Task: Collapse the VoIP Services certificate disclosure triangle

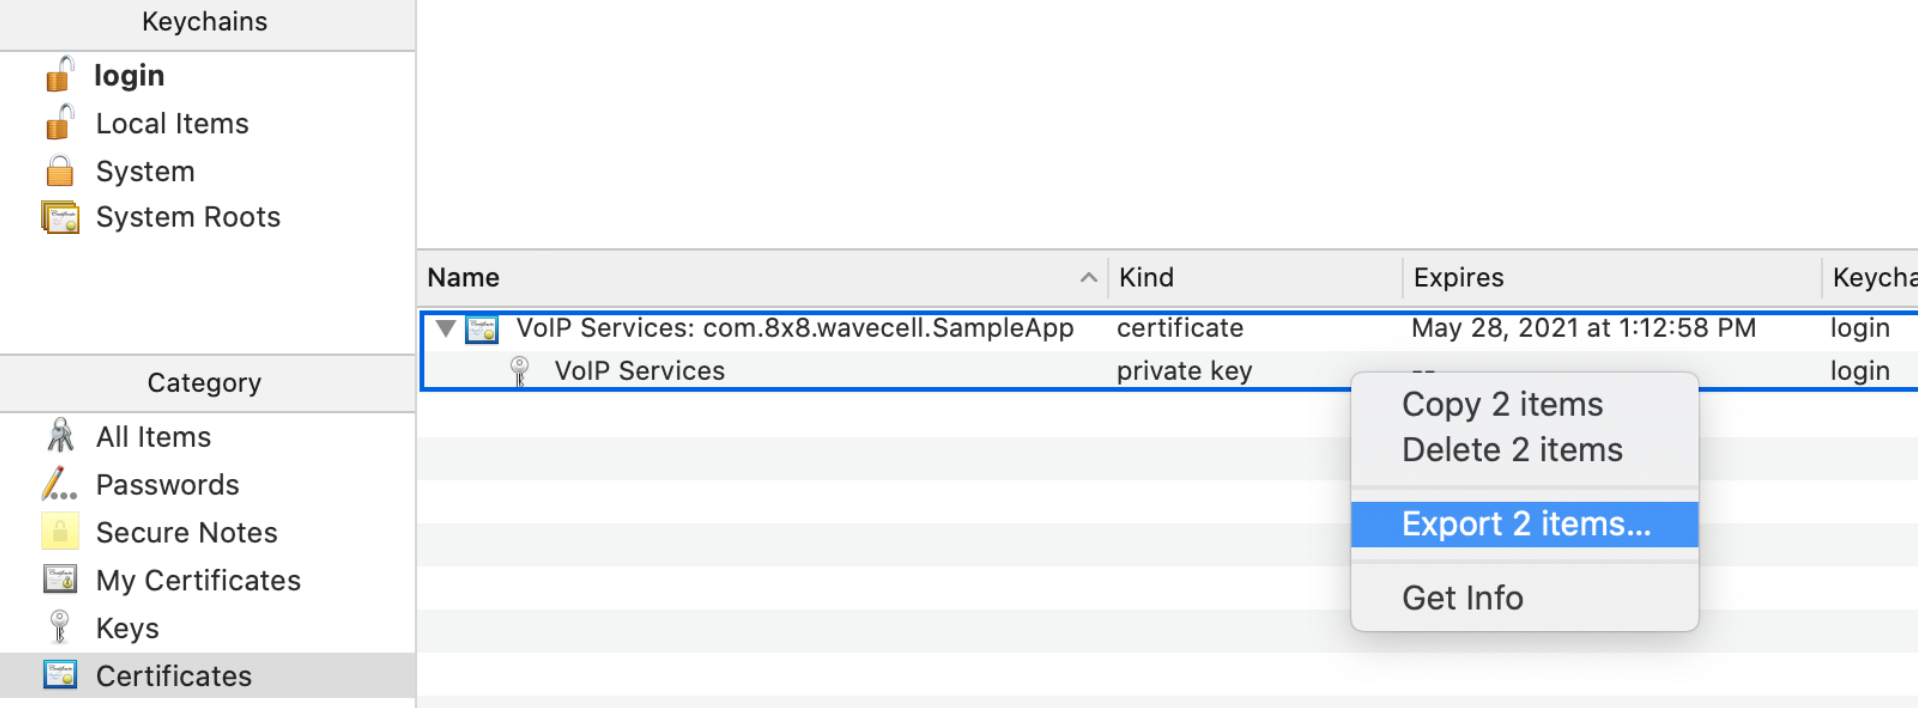Action: 446,328
